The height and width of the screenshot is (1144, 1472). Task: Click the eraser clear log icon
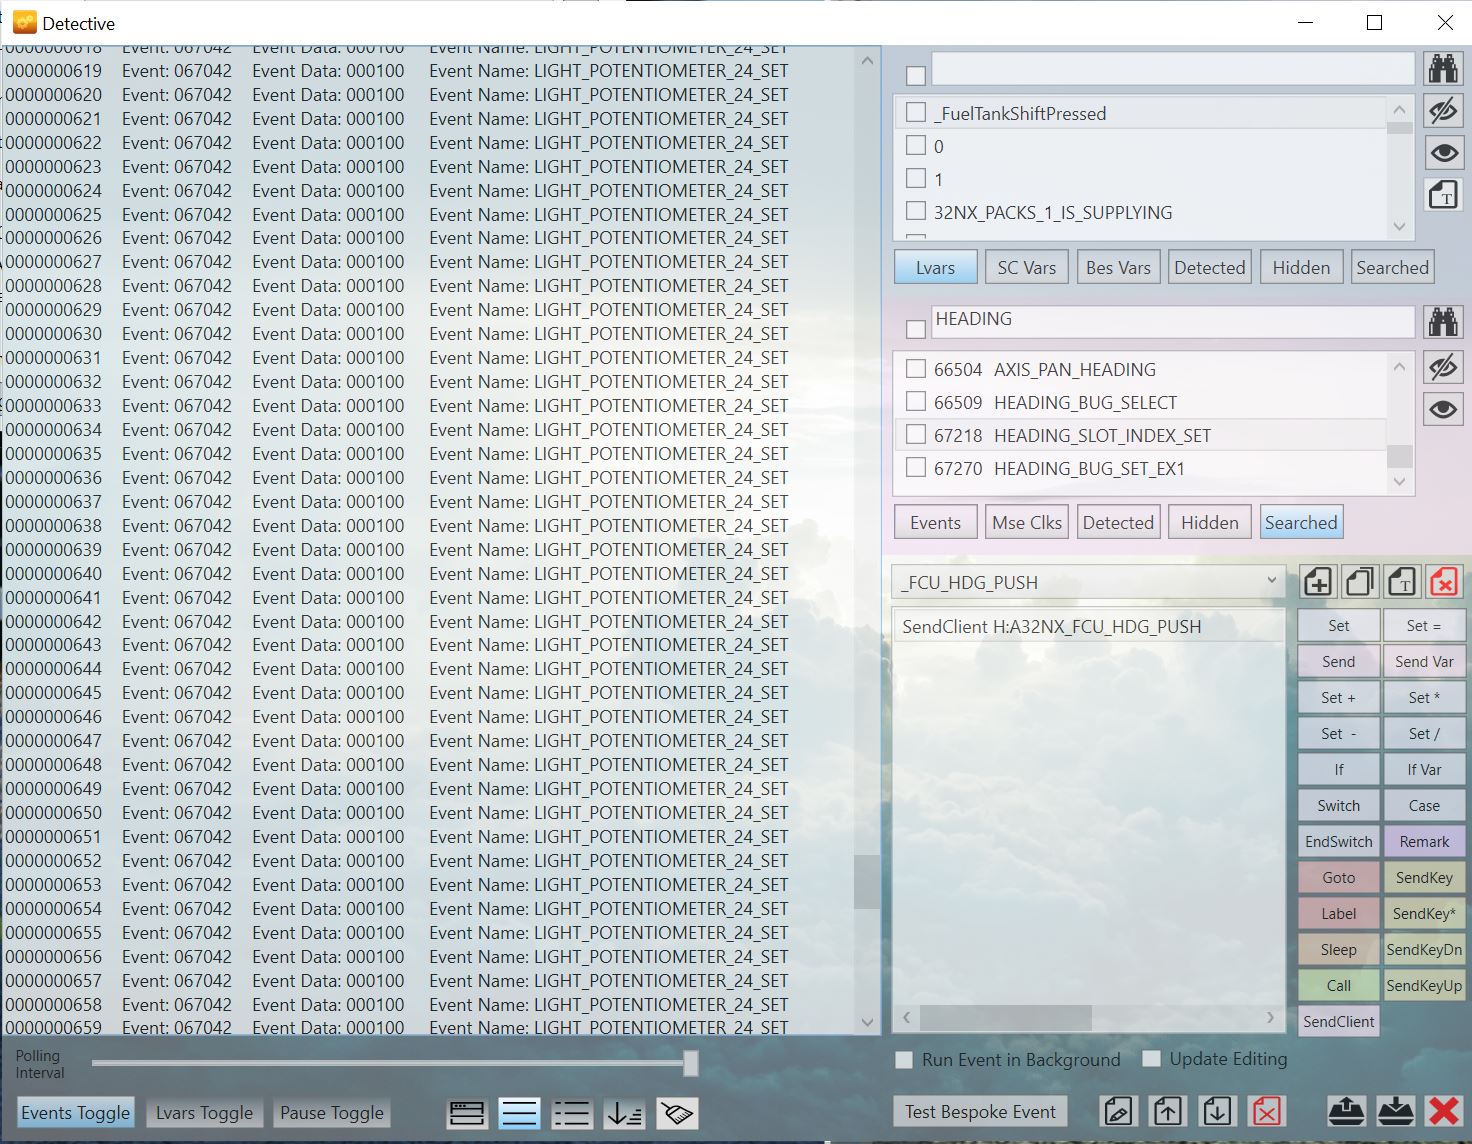pos(677,1113)
